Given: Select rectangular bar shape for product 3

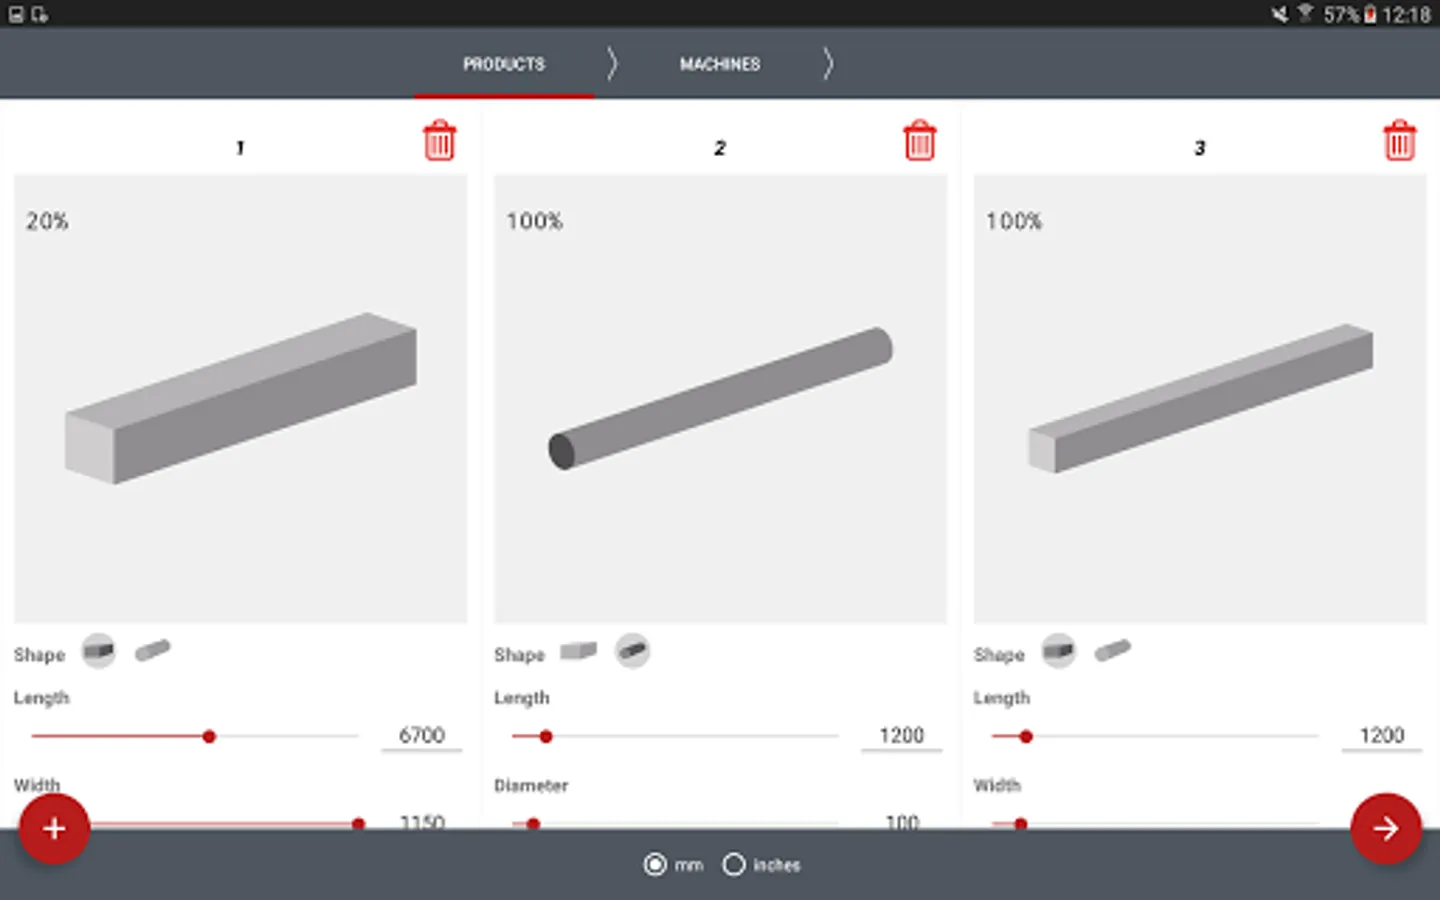Looking at the screenshot, I should coord(1059,651).
